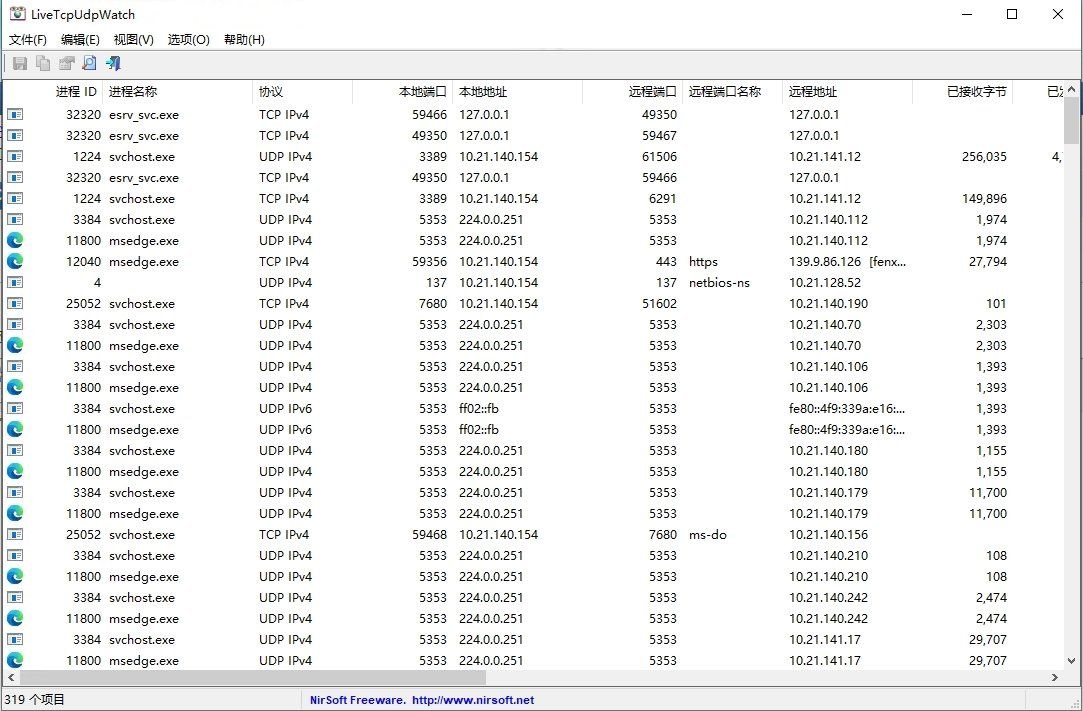Open the 视图(V) menu
Screen dimensions: 1083x711
click(133, 40)
